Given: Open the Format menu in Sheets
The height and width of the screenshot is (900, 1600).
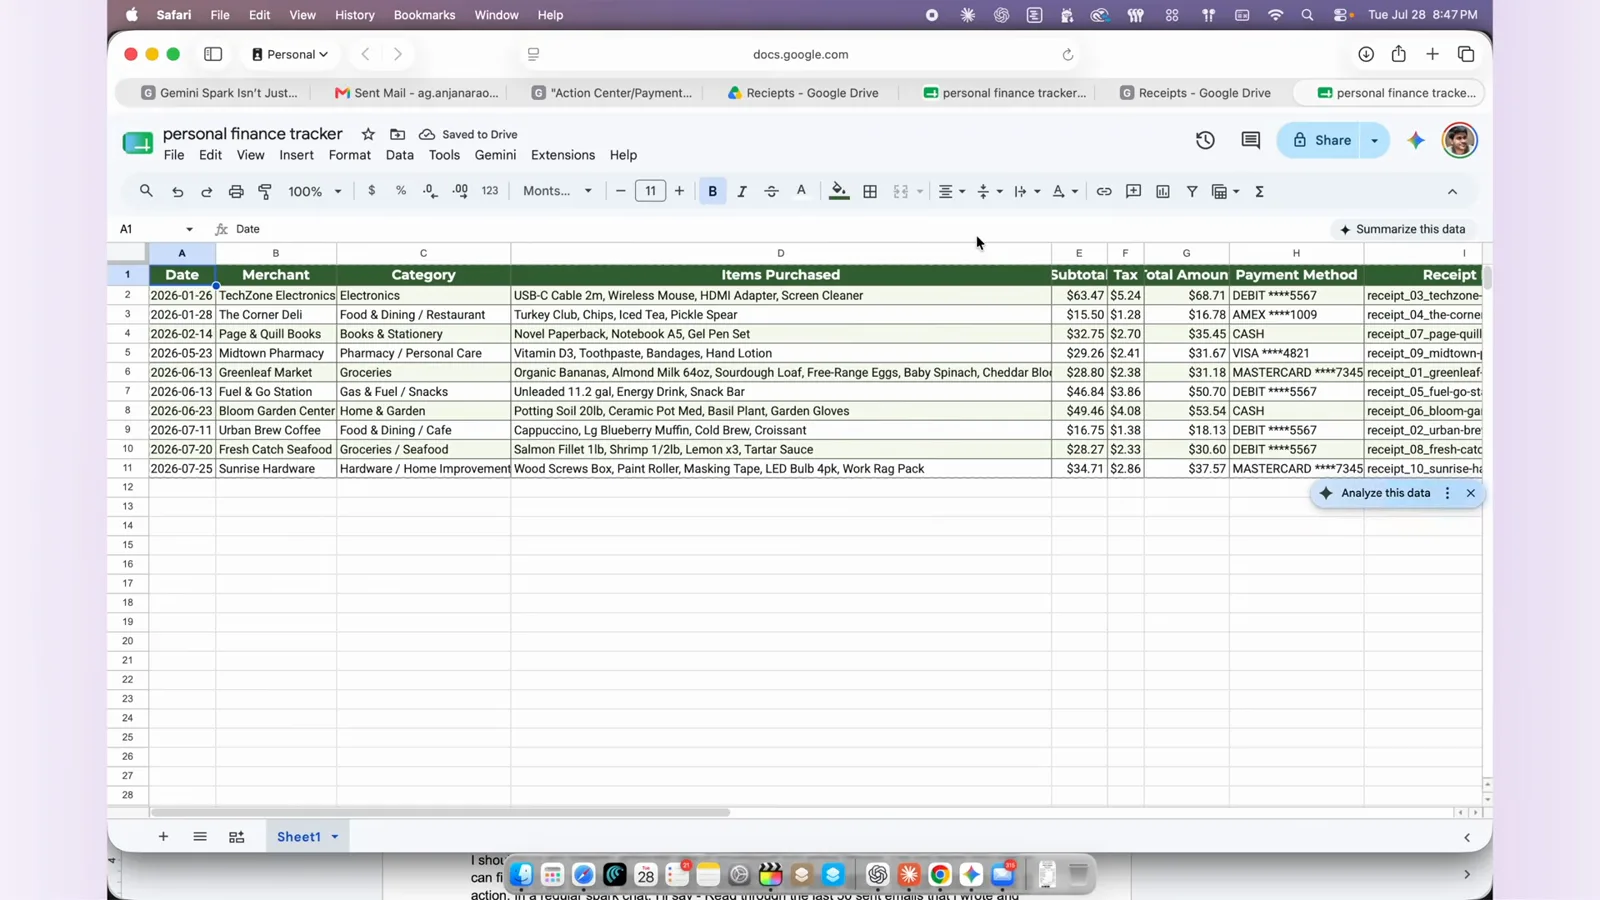Looking at the screenshot, I should pos(349,155).
